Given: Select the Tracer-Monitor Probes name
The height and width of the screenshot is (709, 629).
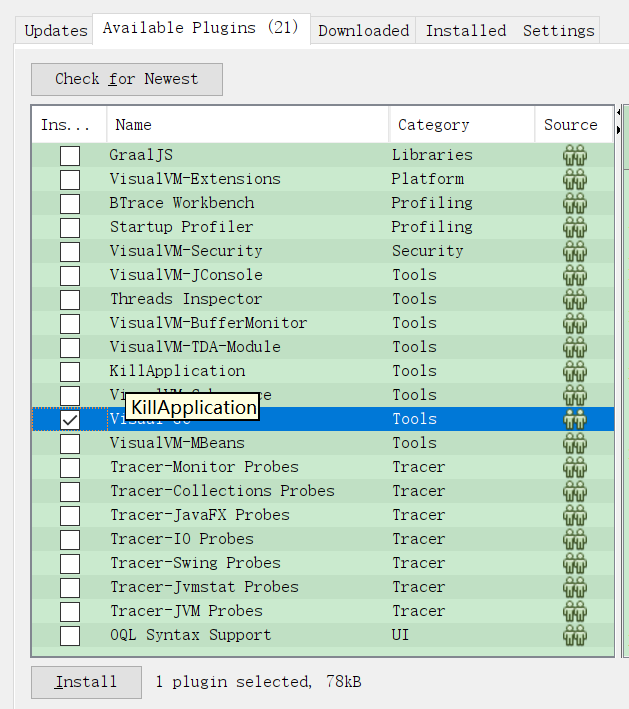Looking at the screenshot, I should [204, 467].
